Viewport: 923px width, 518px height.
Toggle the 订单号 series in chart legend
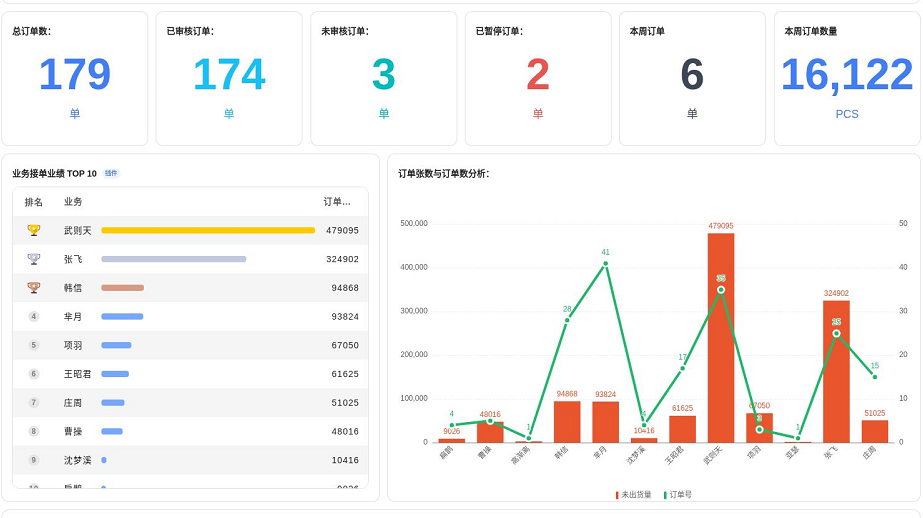(x=678, y=495)
